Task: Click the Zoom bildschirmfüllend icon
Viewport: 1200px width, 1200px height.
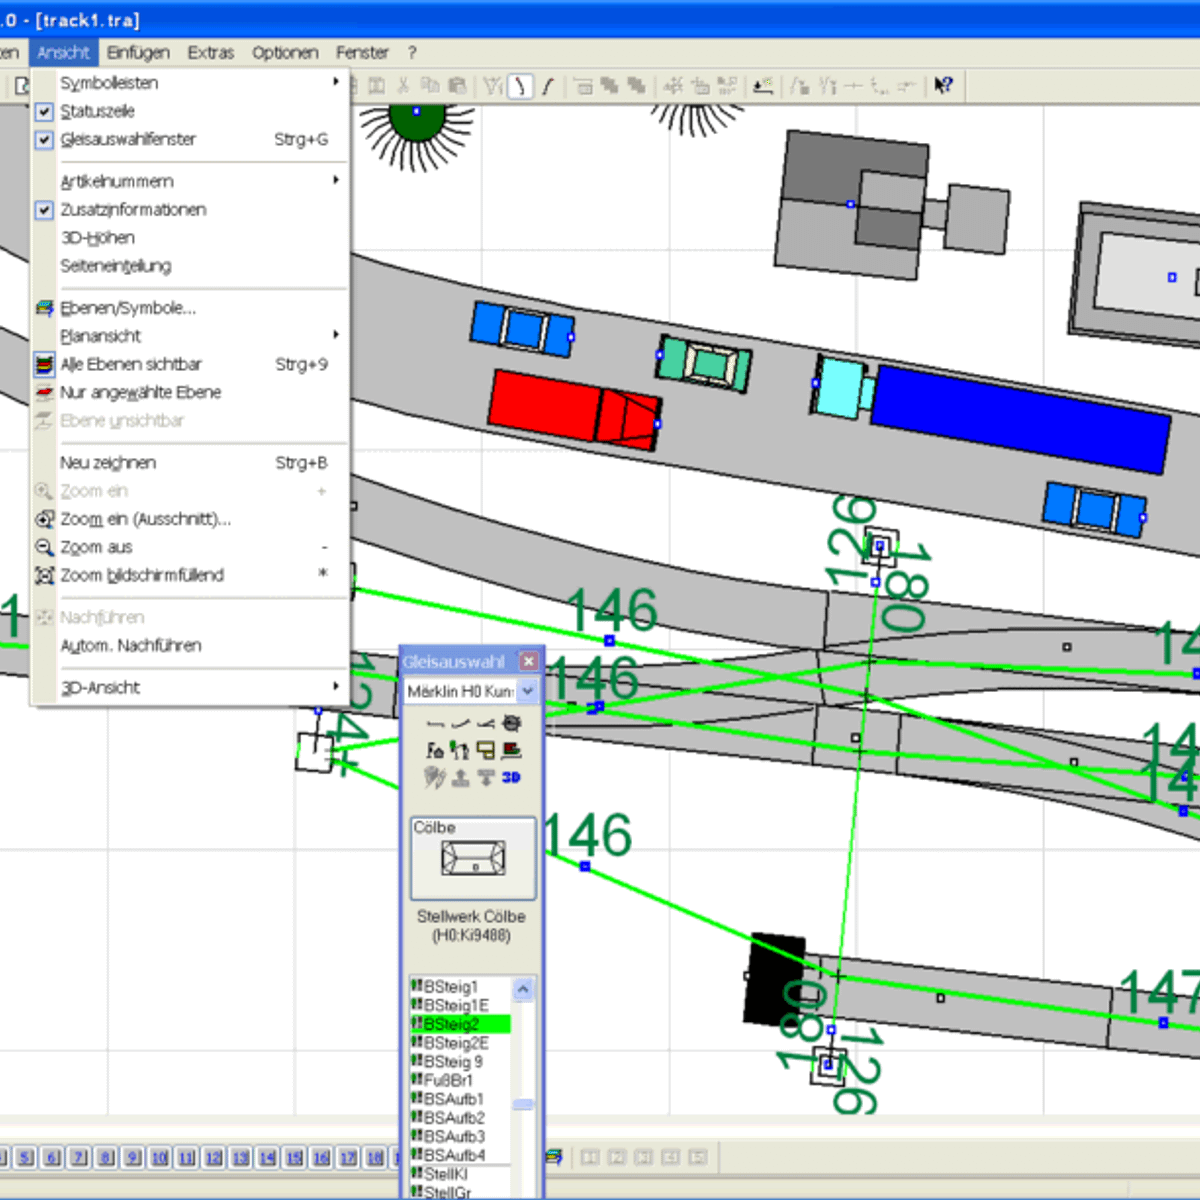Action: [44, 575]
